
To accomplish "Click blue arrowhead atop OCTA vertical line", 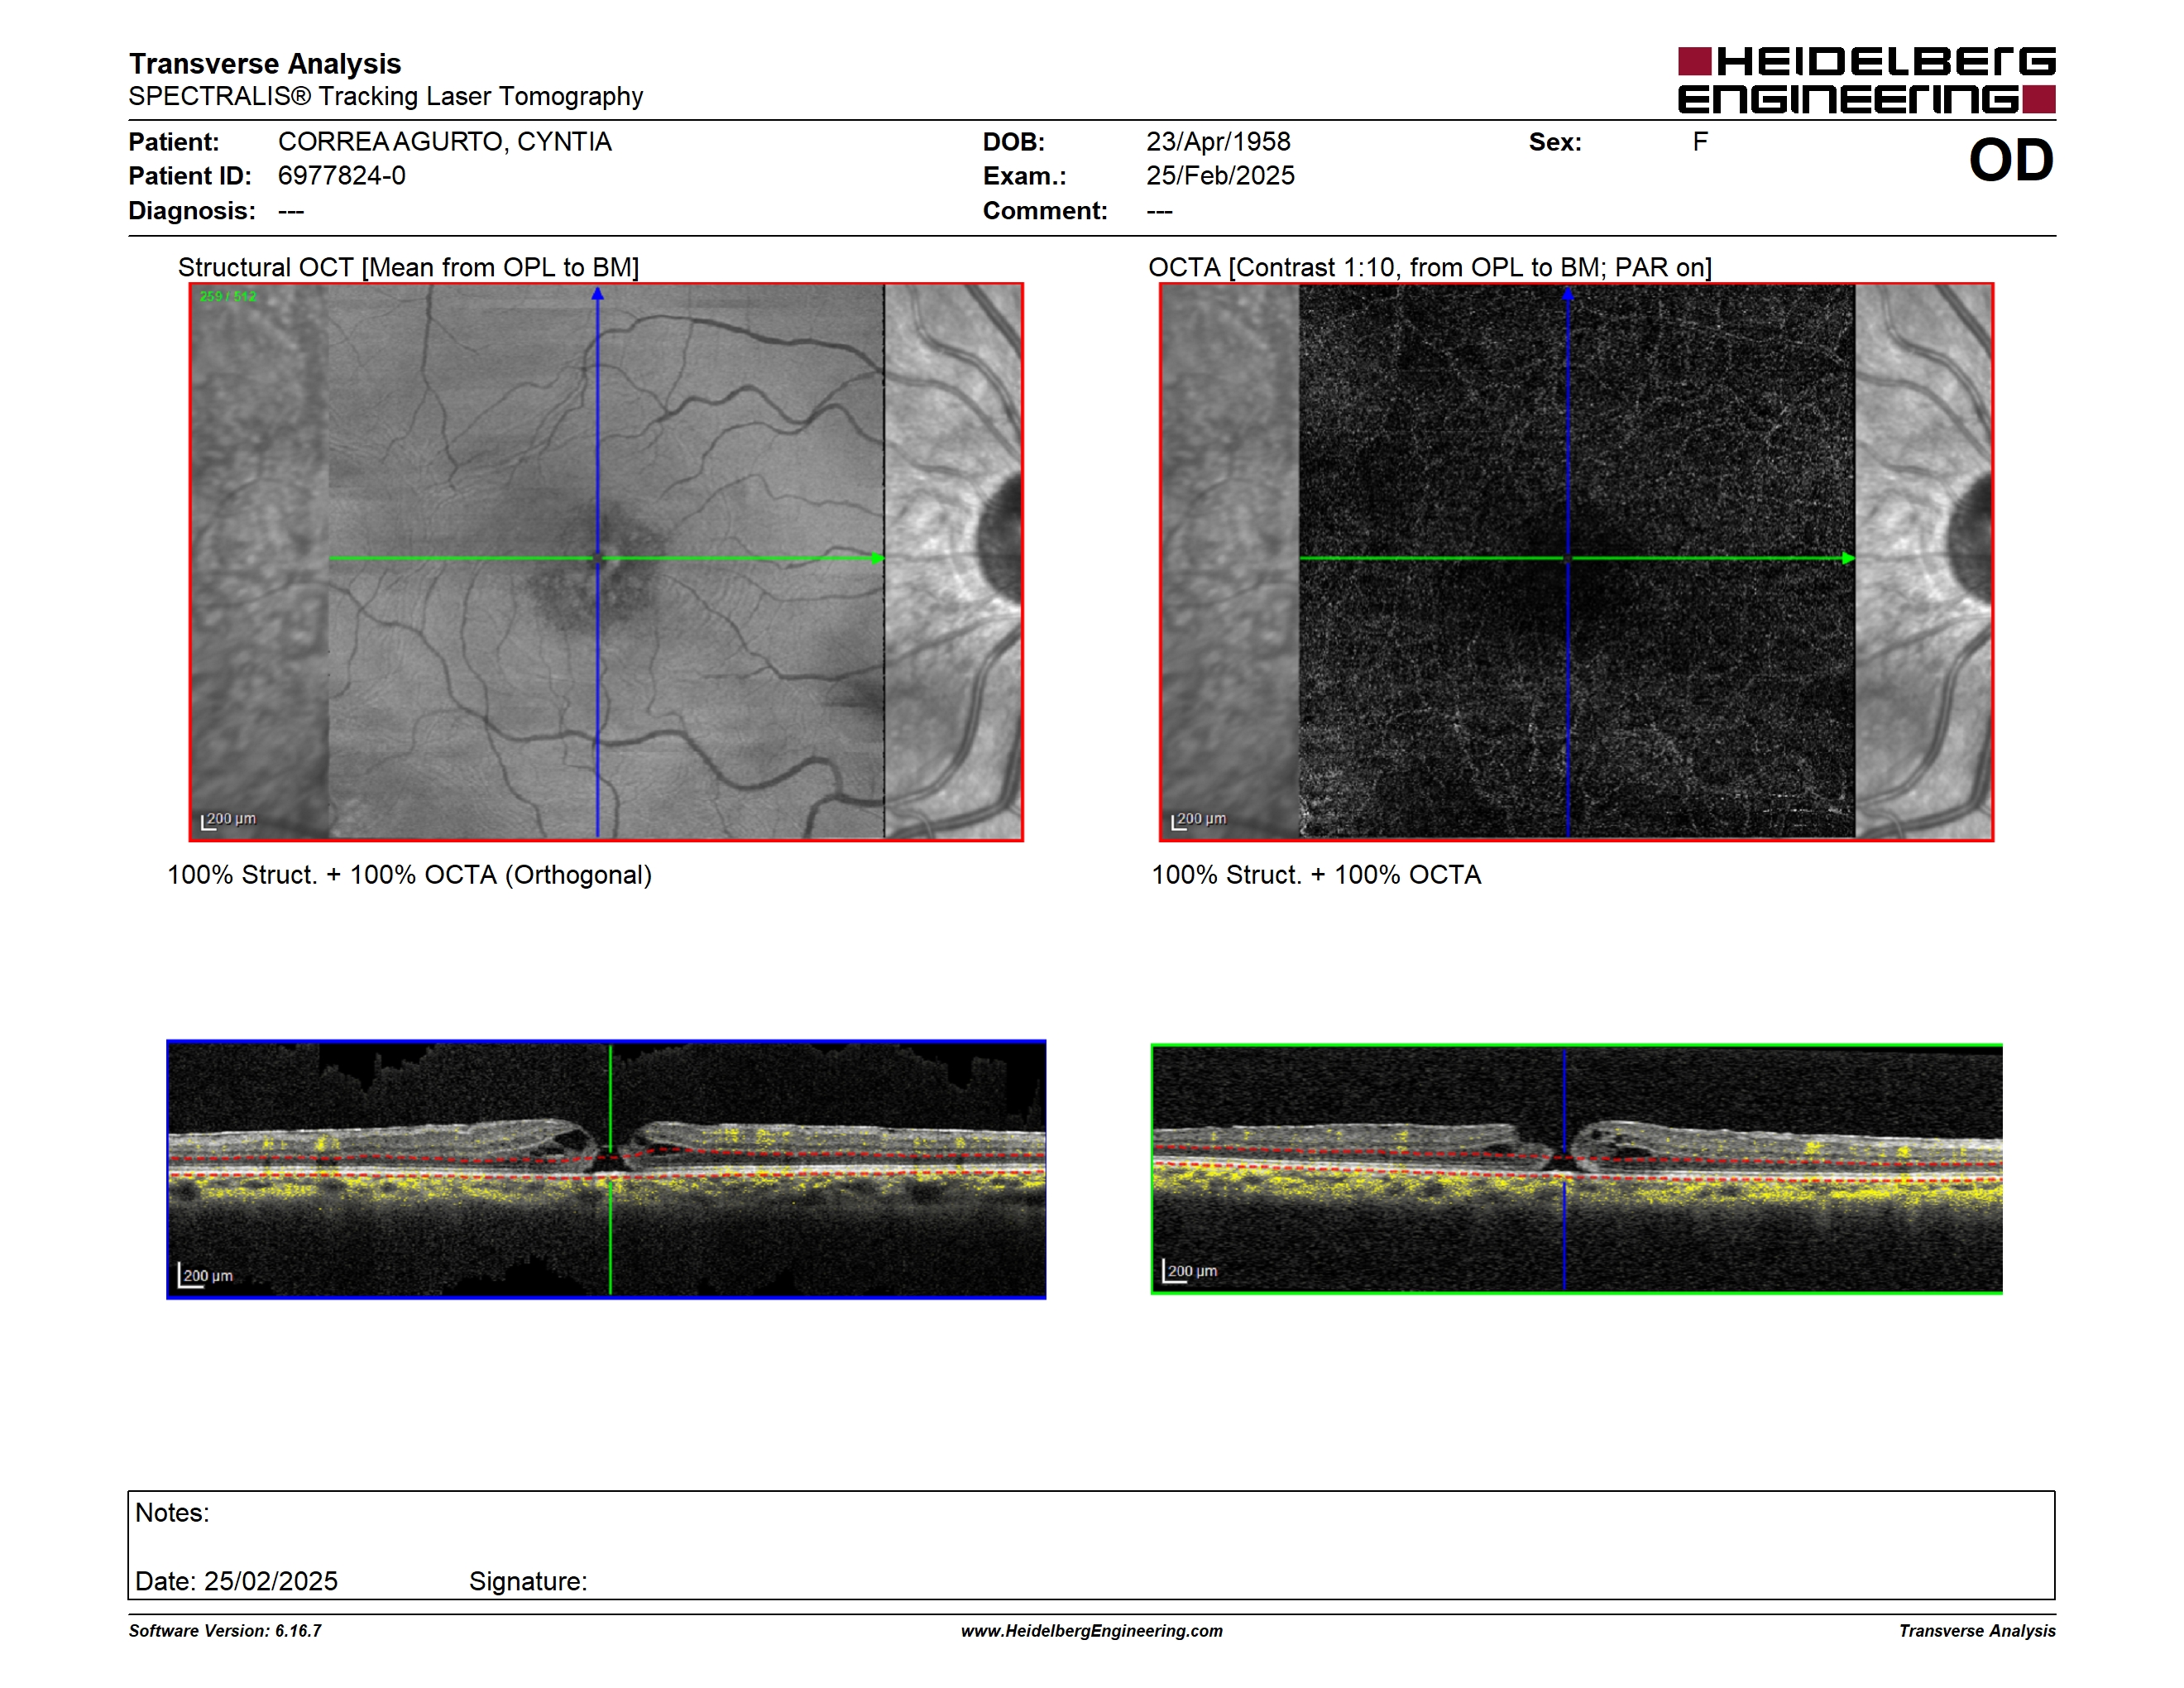I will point(1568,294).
